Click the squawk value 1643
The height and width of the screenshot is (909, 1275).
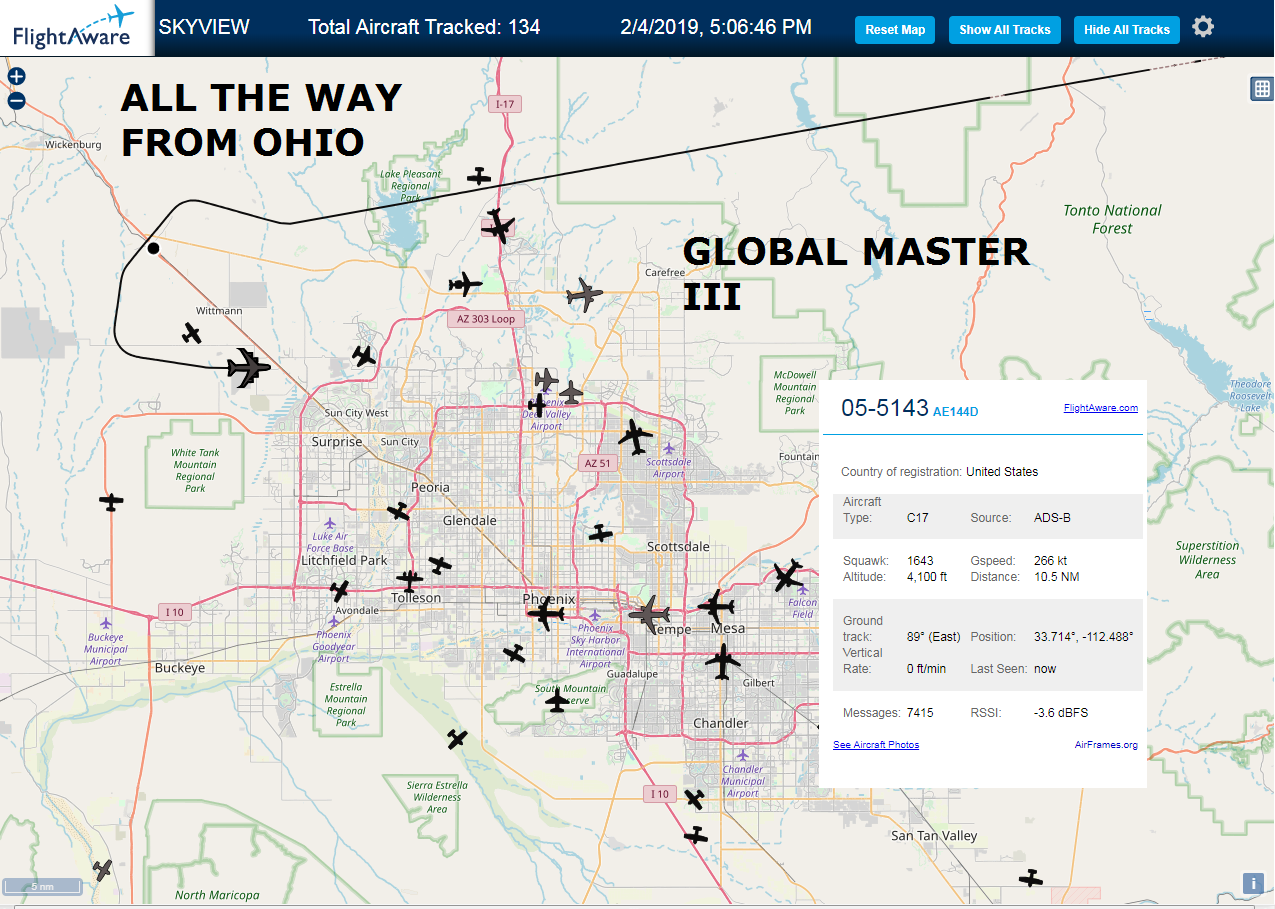pyautogui.click(x=920, y=561)
